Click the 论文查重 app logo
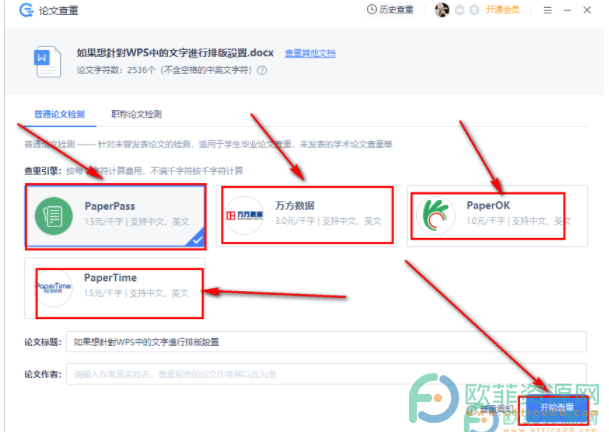The image size is (609, 432). (27, 10)
